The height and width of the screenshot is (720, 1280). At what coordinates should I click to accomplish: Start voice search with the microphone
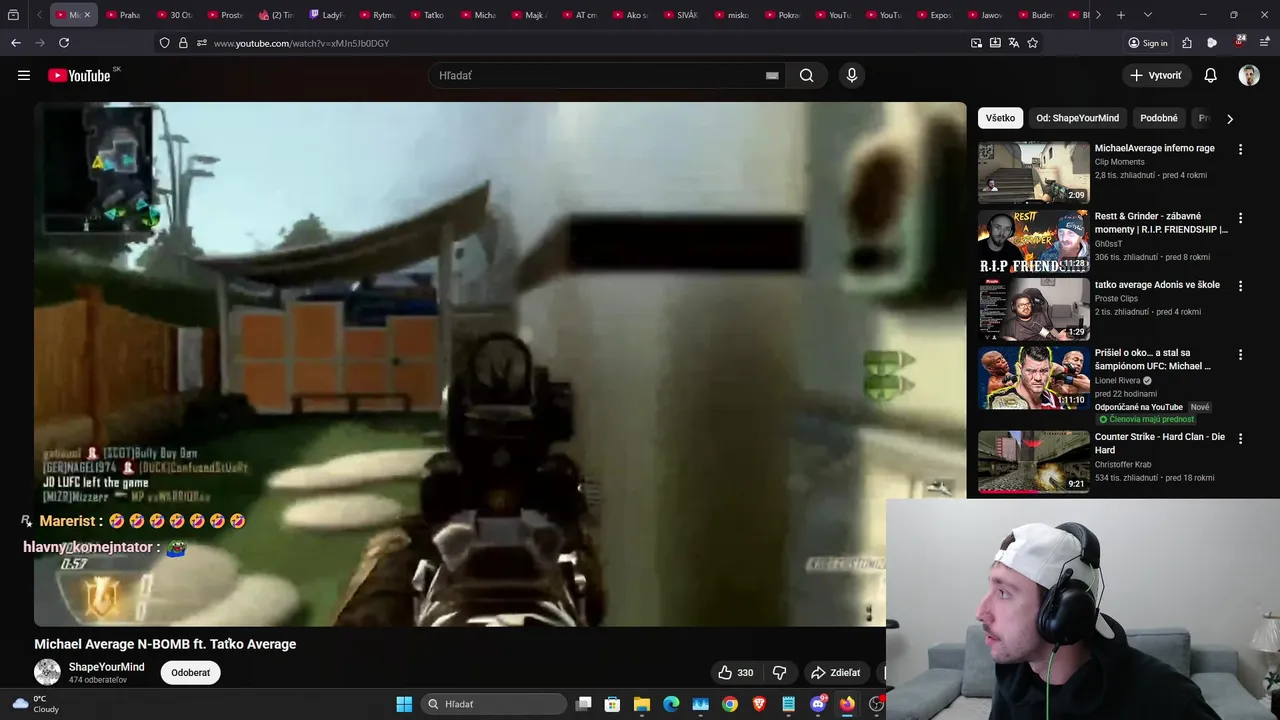(x=852, y=75)
